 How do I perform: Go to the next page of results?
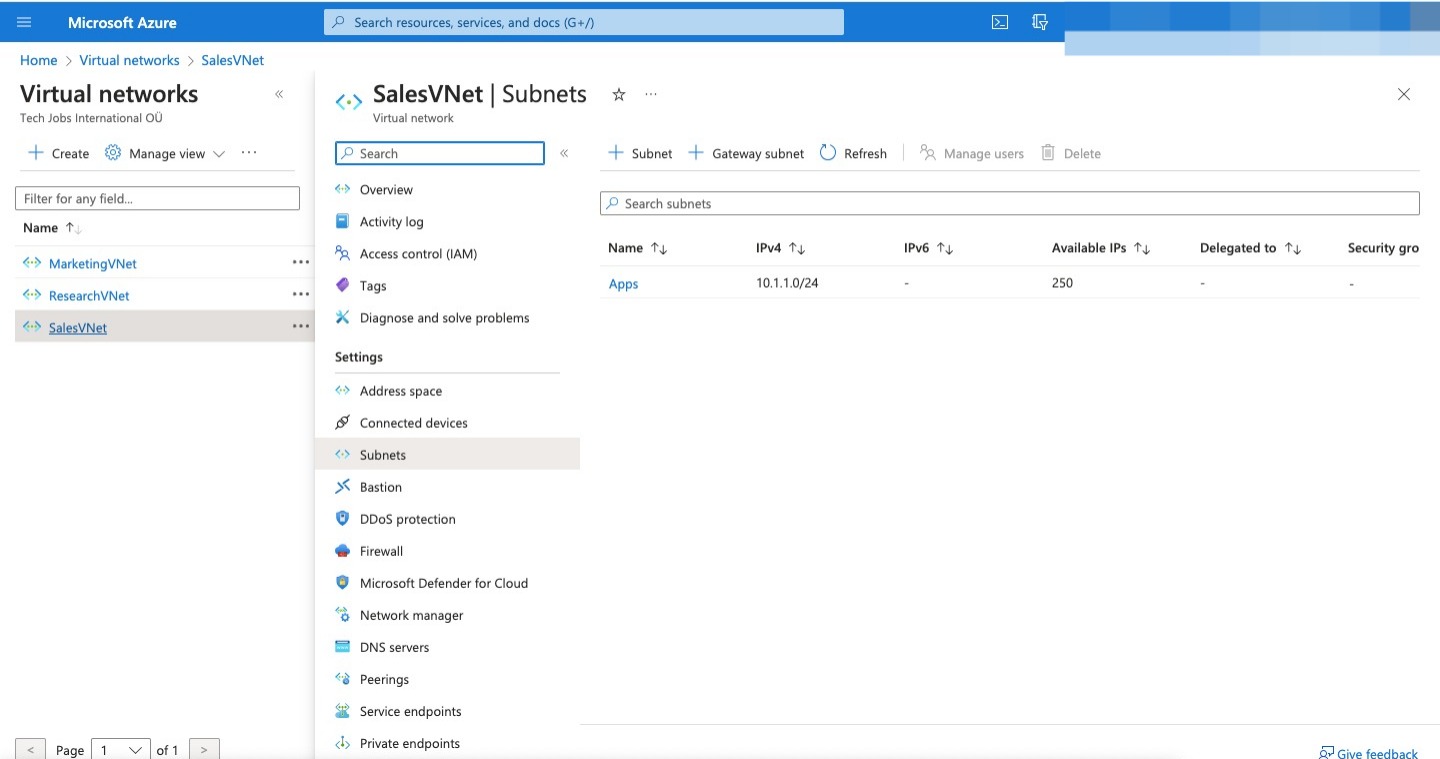click(x=204, y=749)
